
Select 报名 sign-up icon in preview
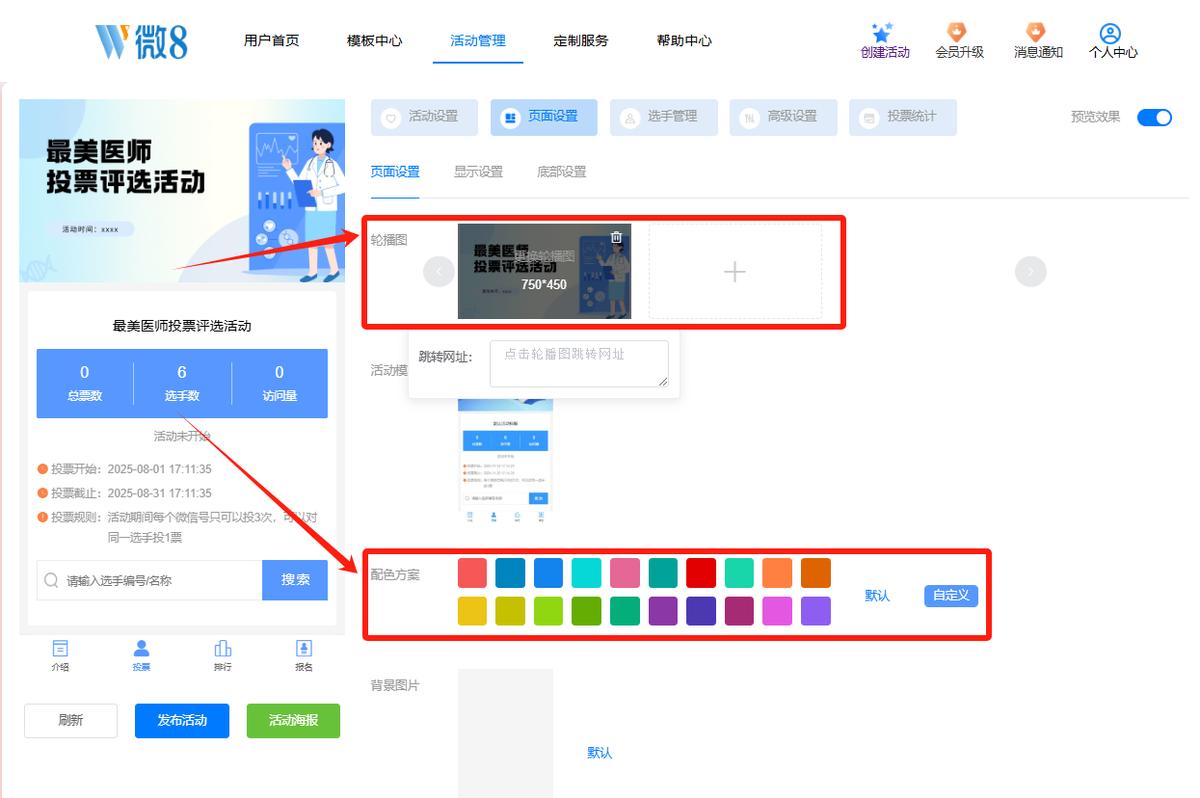pyautogui.click(x=304, y=649)
